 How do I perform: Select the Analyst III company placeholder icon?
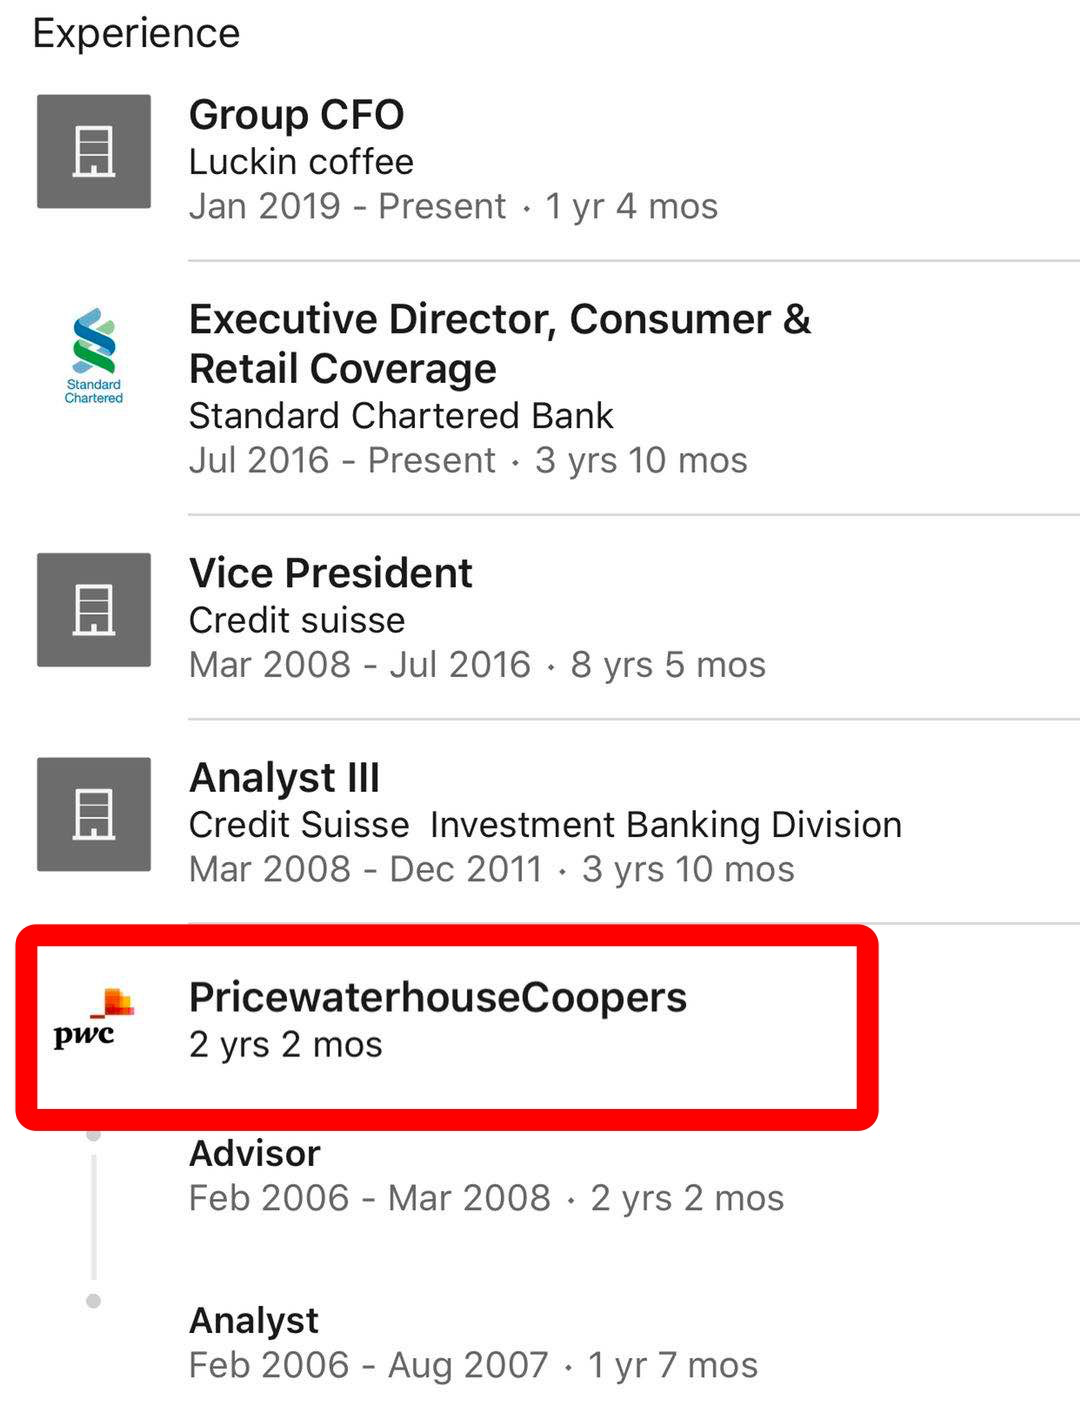point(94,814)
